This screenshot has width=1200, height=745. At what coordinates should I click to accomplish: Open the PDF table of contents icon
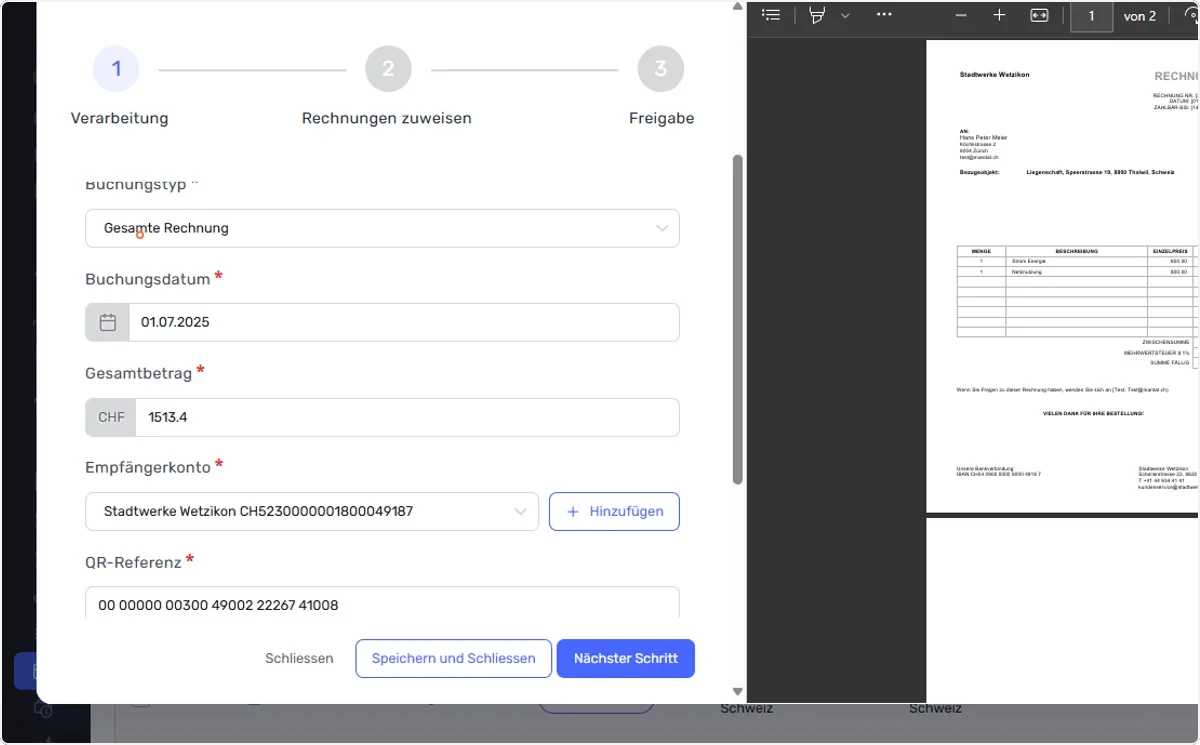click(x=770, y=15)
